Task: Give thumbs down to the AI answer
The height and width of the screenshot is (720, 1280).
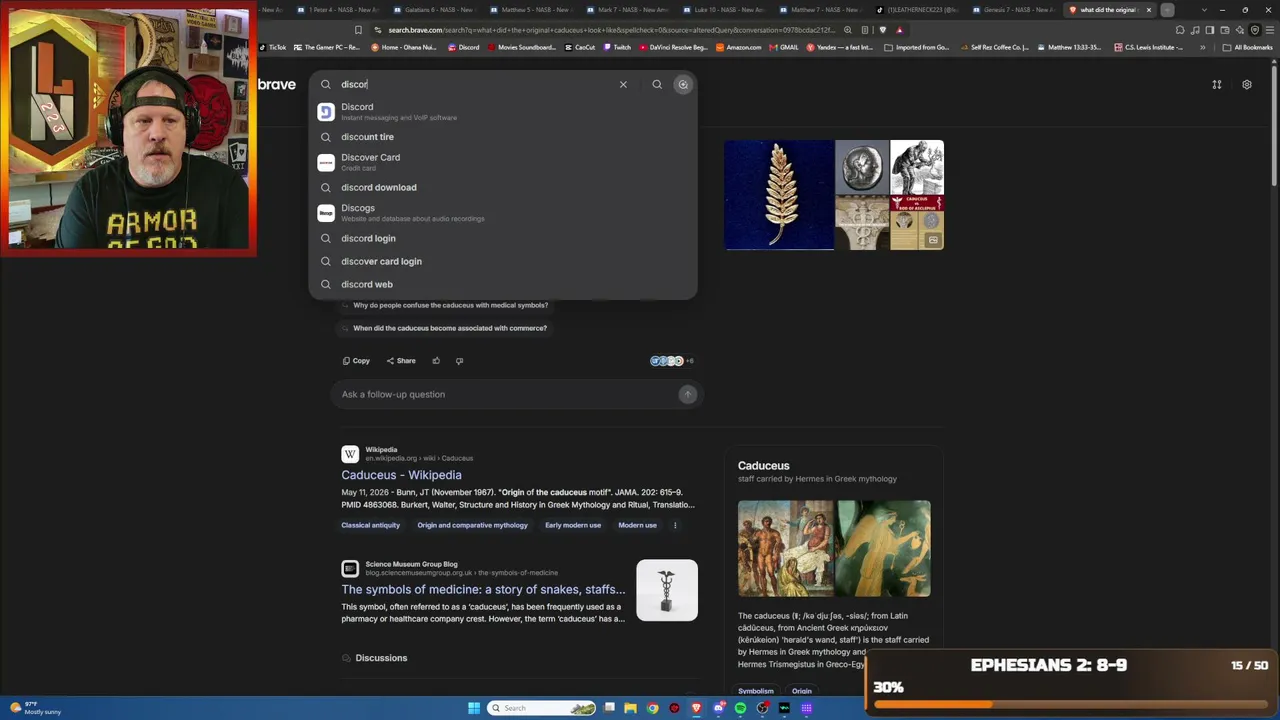Action: [x=459, y=361]
